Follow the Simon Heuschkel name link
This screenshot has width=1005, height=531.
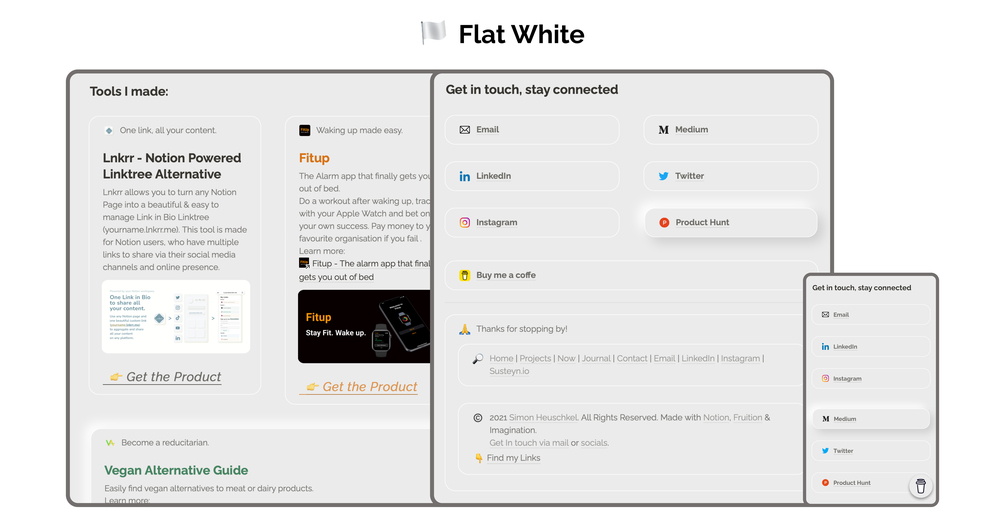tap(543, 417)
